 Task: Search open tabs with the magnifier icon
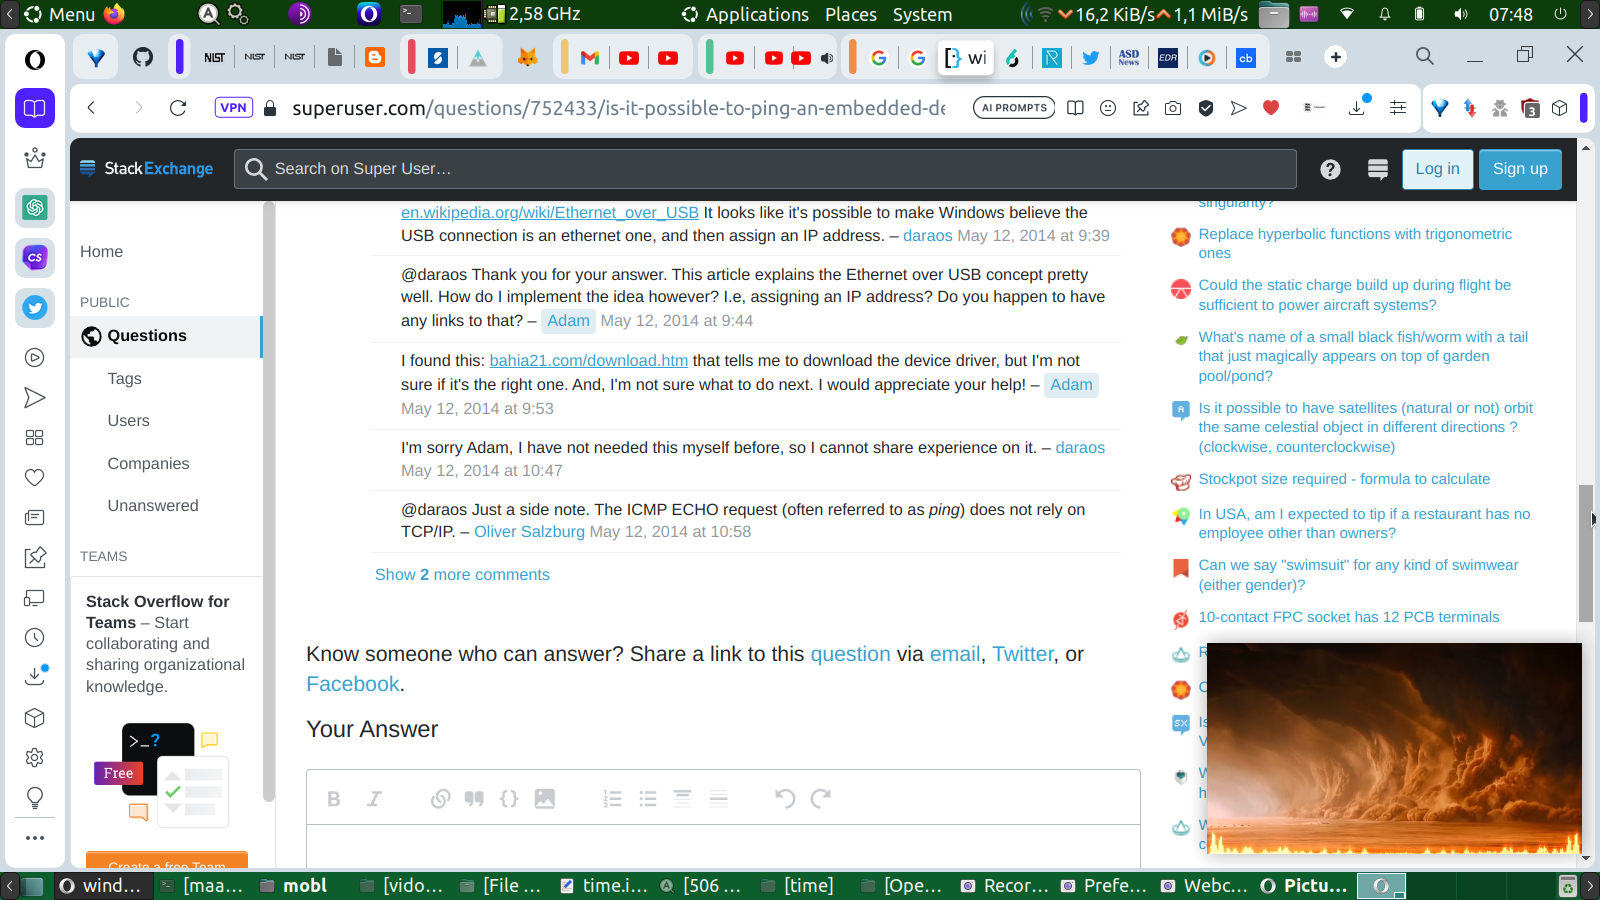(x=1425, y=56)
